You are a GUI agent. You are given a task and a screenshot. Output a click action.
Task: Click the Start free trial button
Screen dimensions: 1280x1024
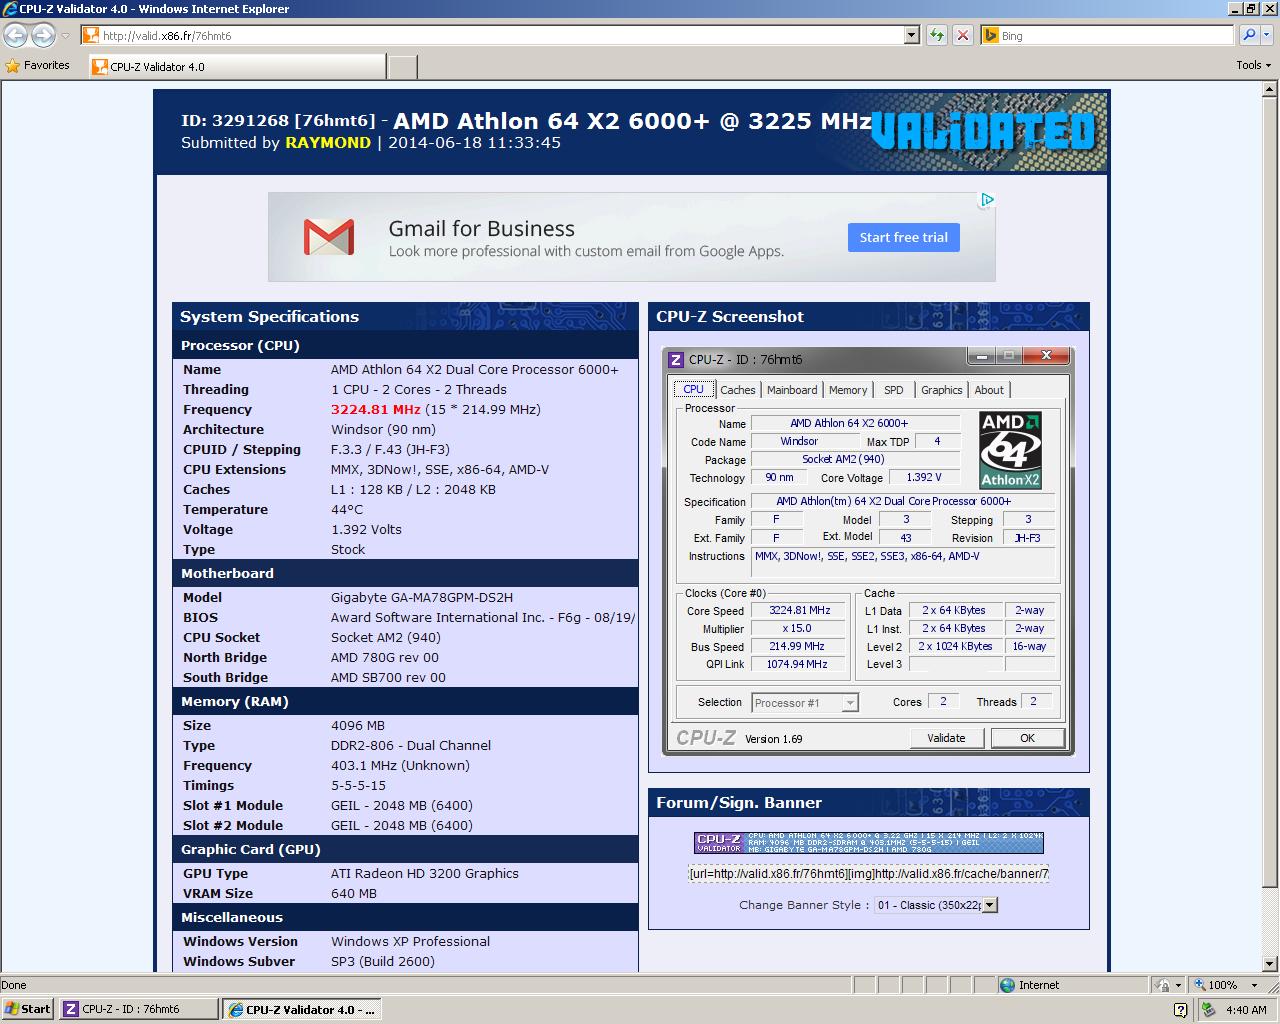point(904,237)
